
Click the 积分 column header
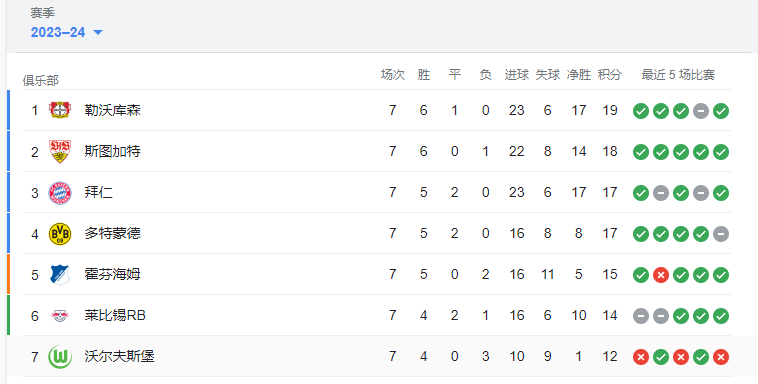coord(610,74)
